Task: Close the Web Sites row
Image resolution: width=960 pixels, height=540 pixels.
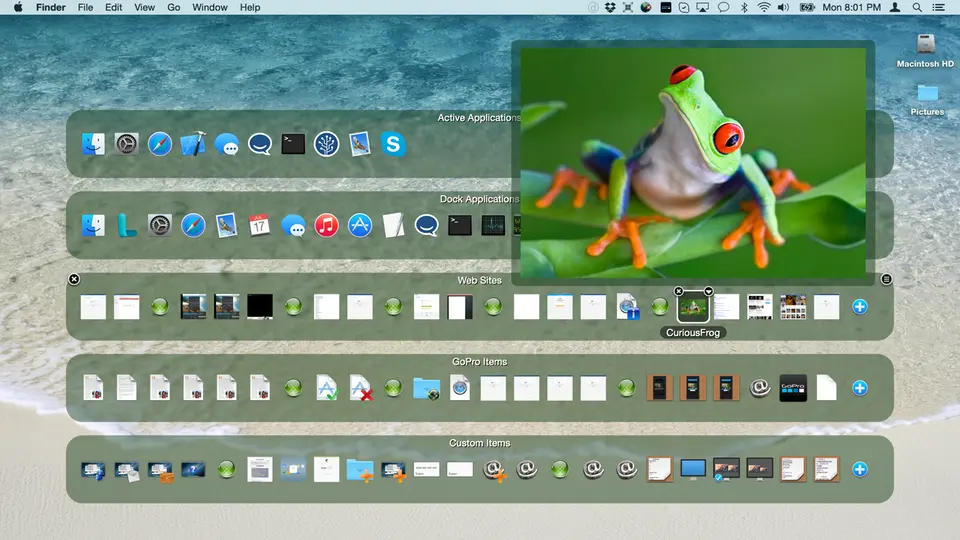Action: click(74, 280)
